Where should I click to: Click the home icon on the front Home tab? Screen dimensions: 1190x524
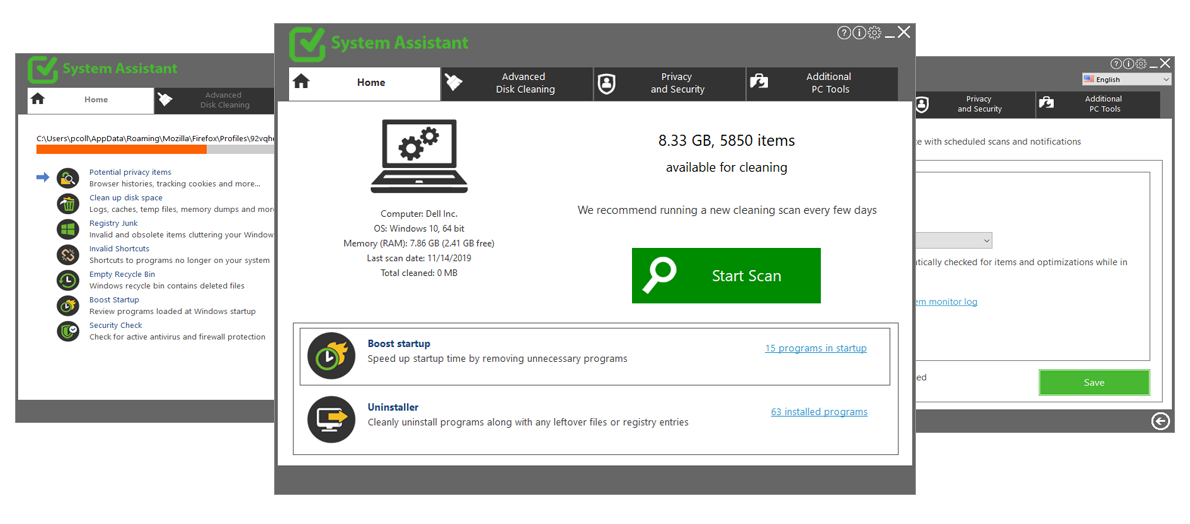pos(301,82)
